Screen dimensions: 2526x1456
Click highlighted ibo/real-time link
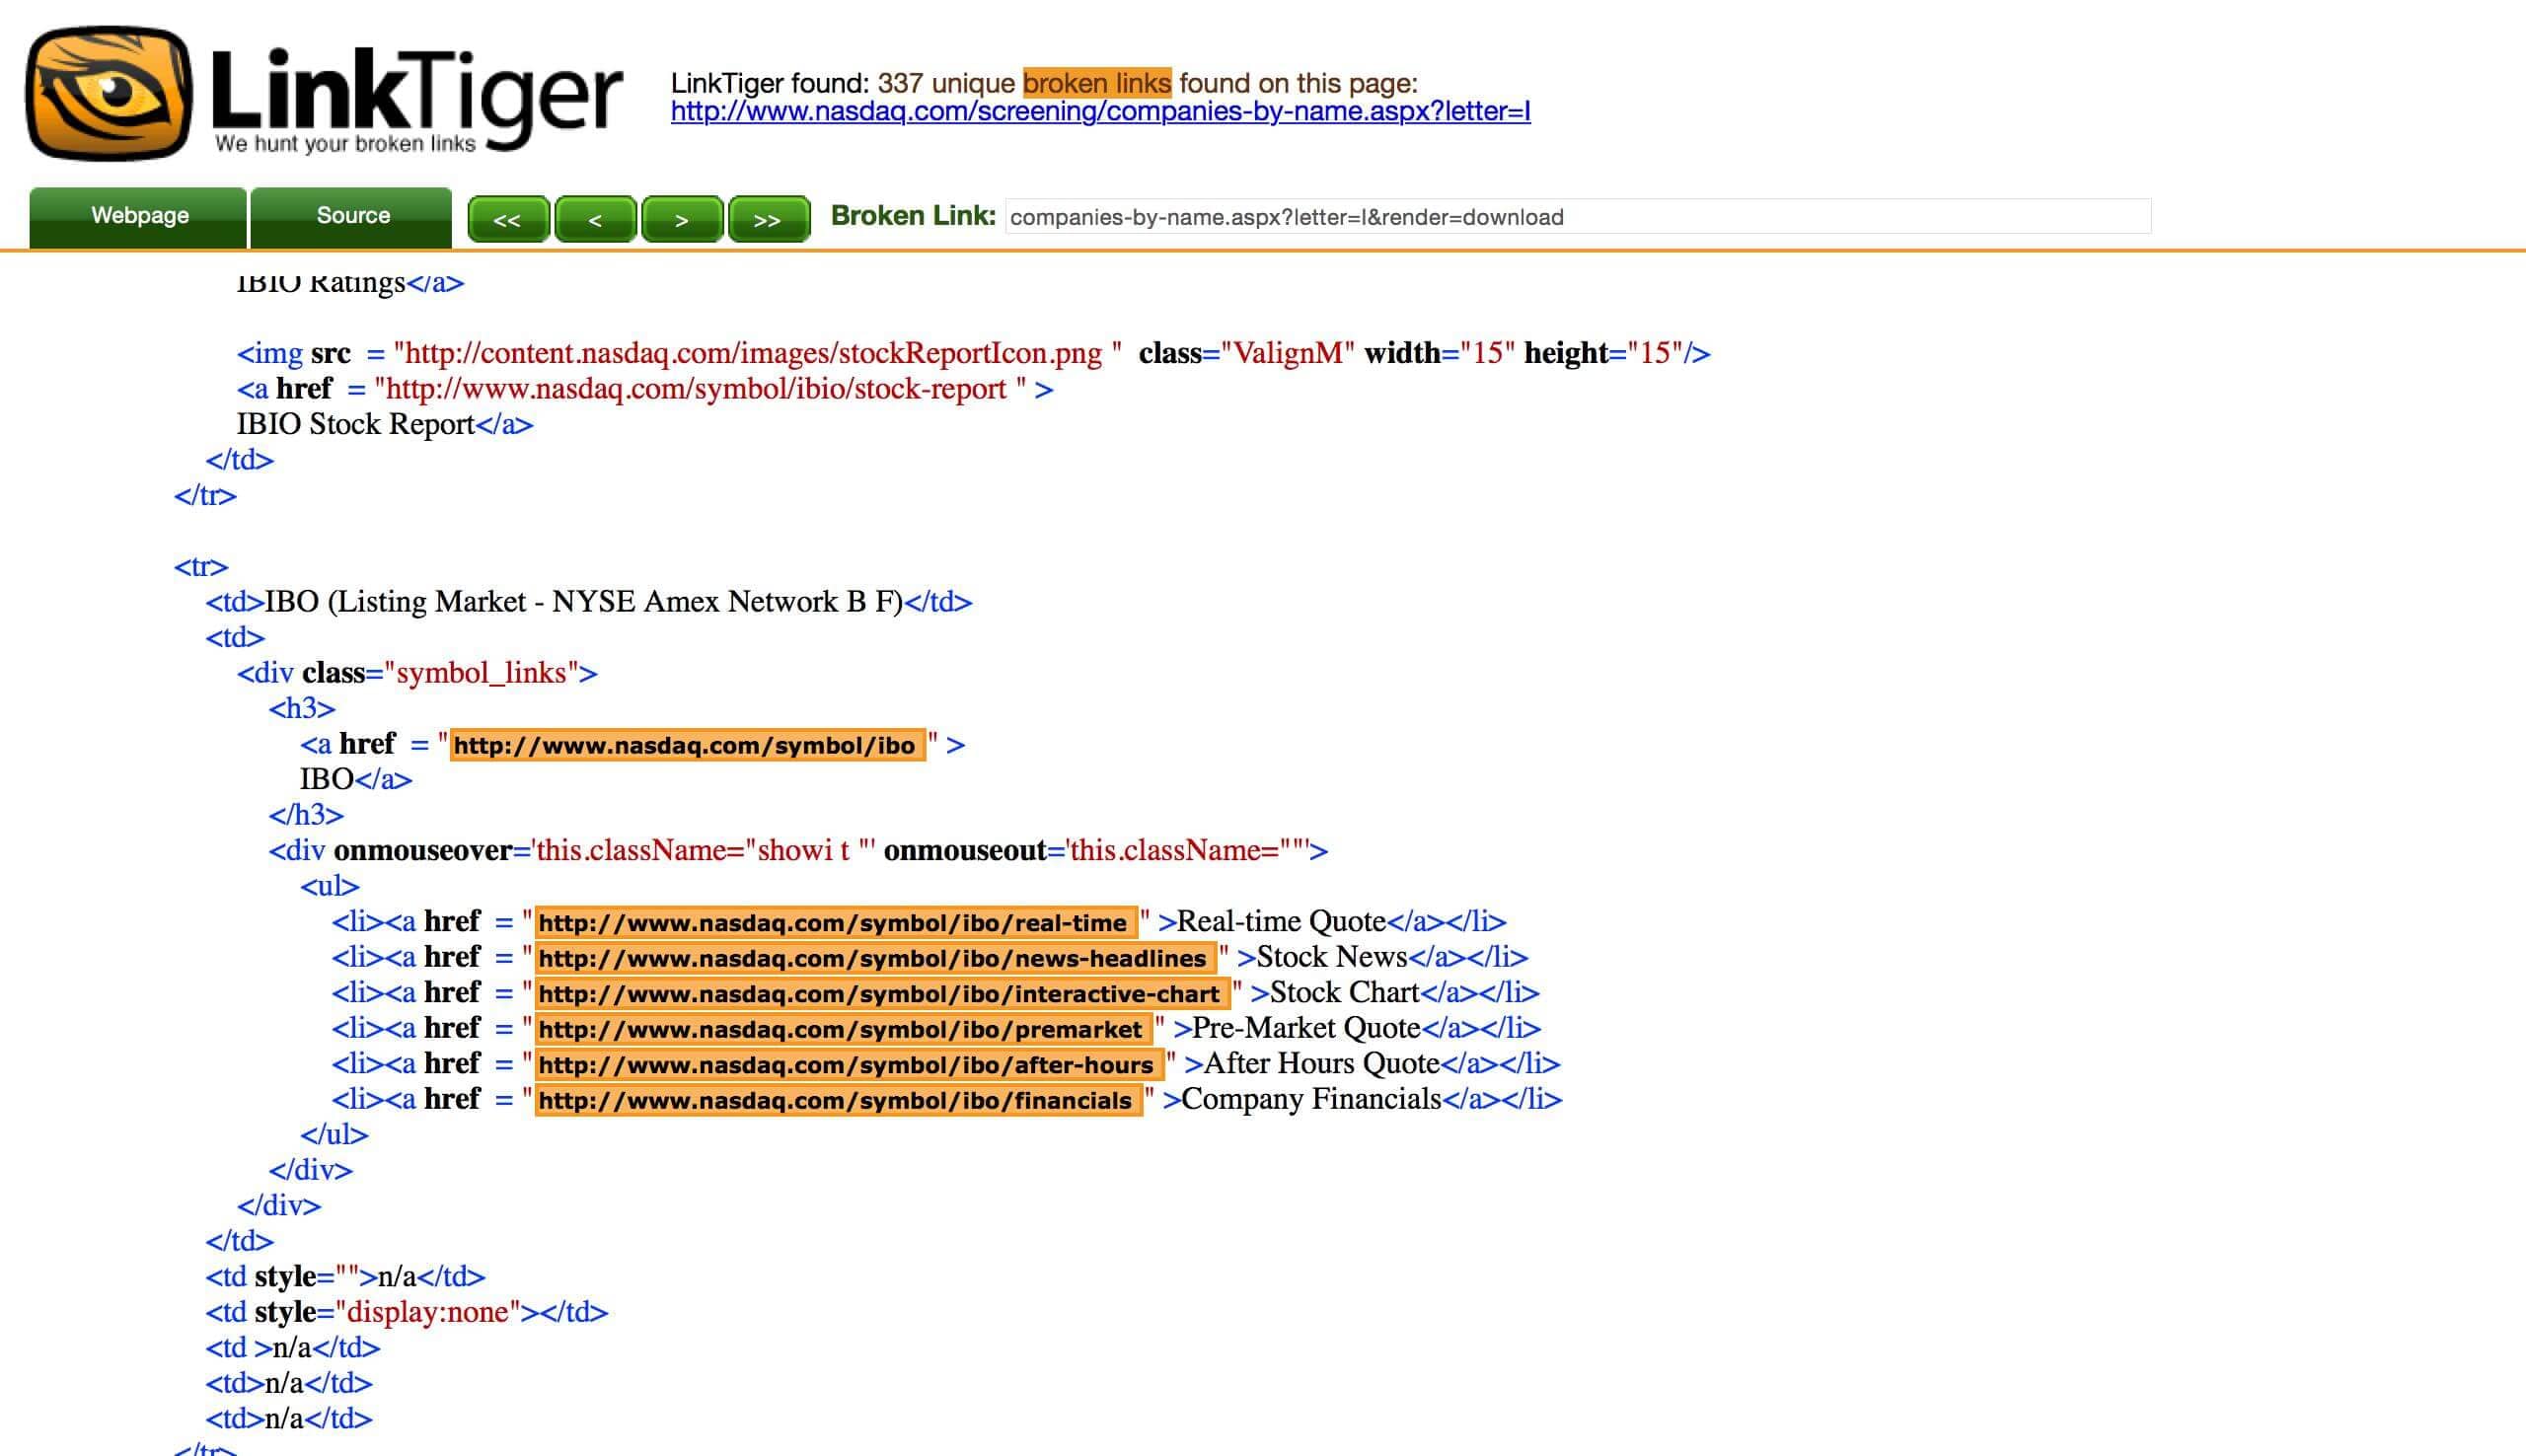pos(836,922)
